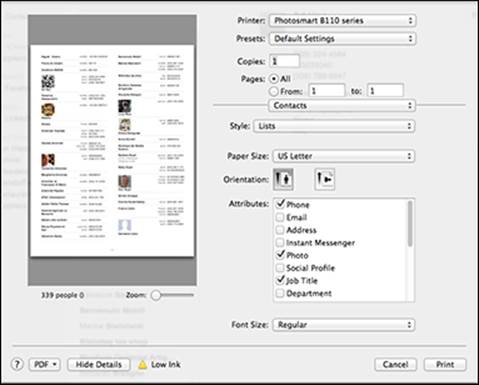Open the PDF menu button
The width and height of the screenshot is (479, 385).
point(45,365)
